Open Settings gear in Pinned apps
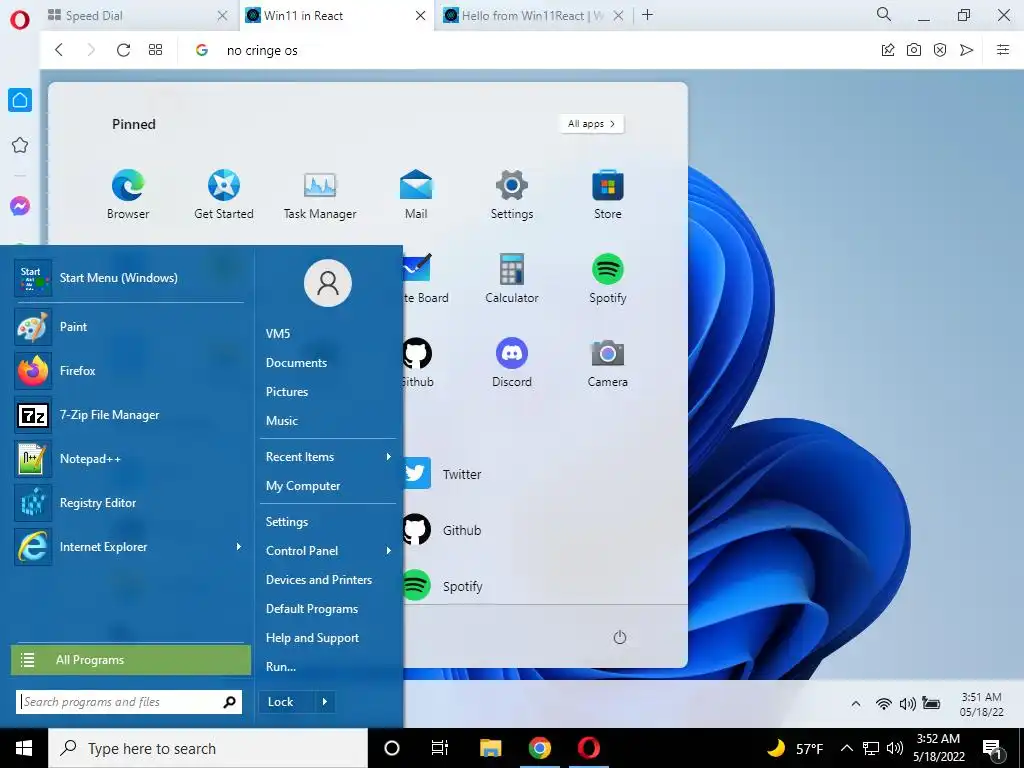 point(512,194)
